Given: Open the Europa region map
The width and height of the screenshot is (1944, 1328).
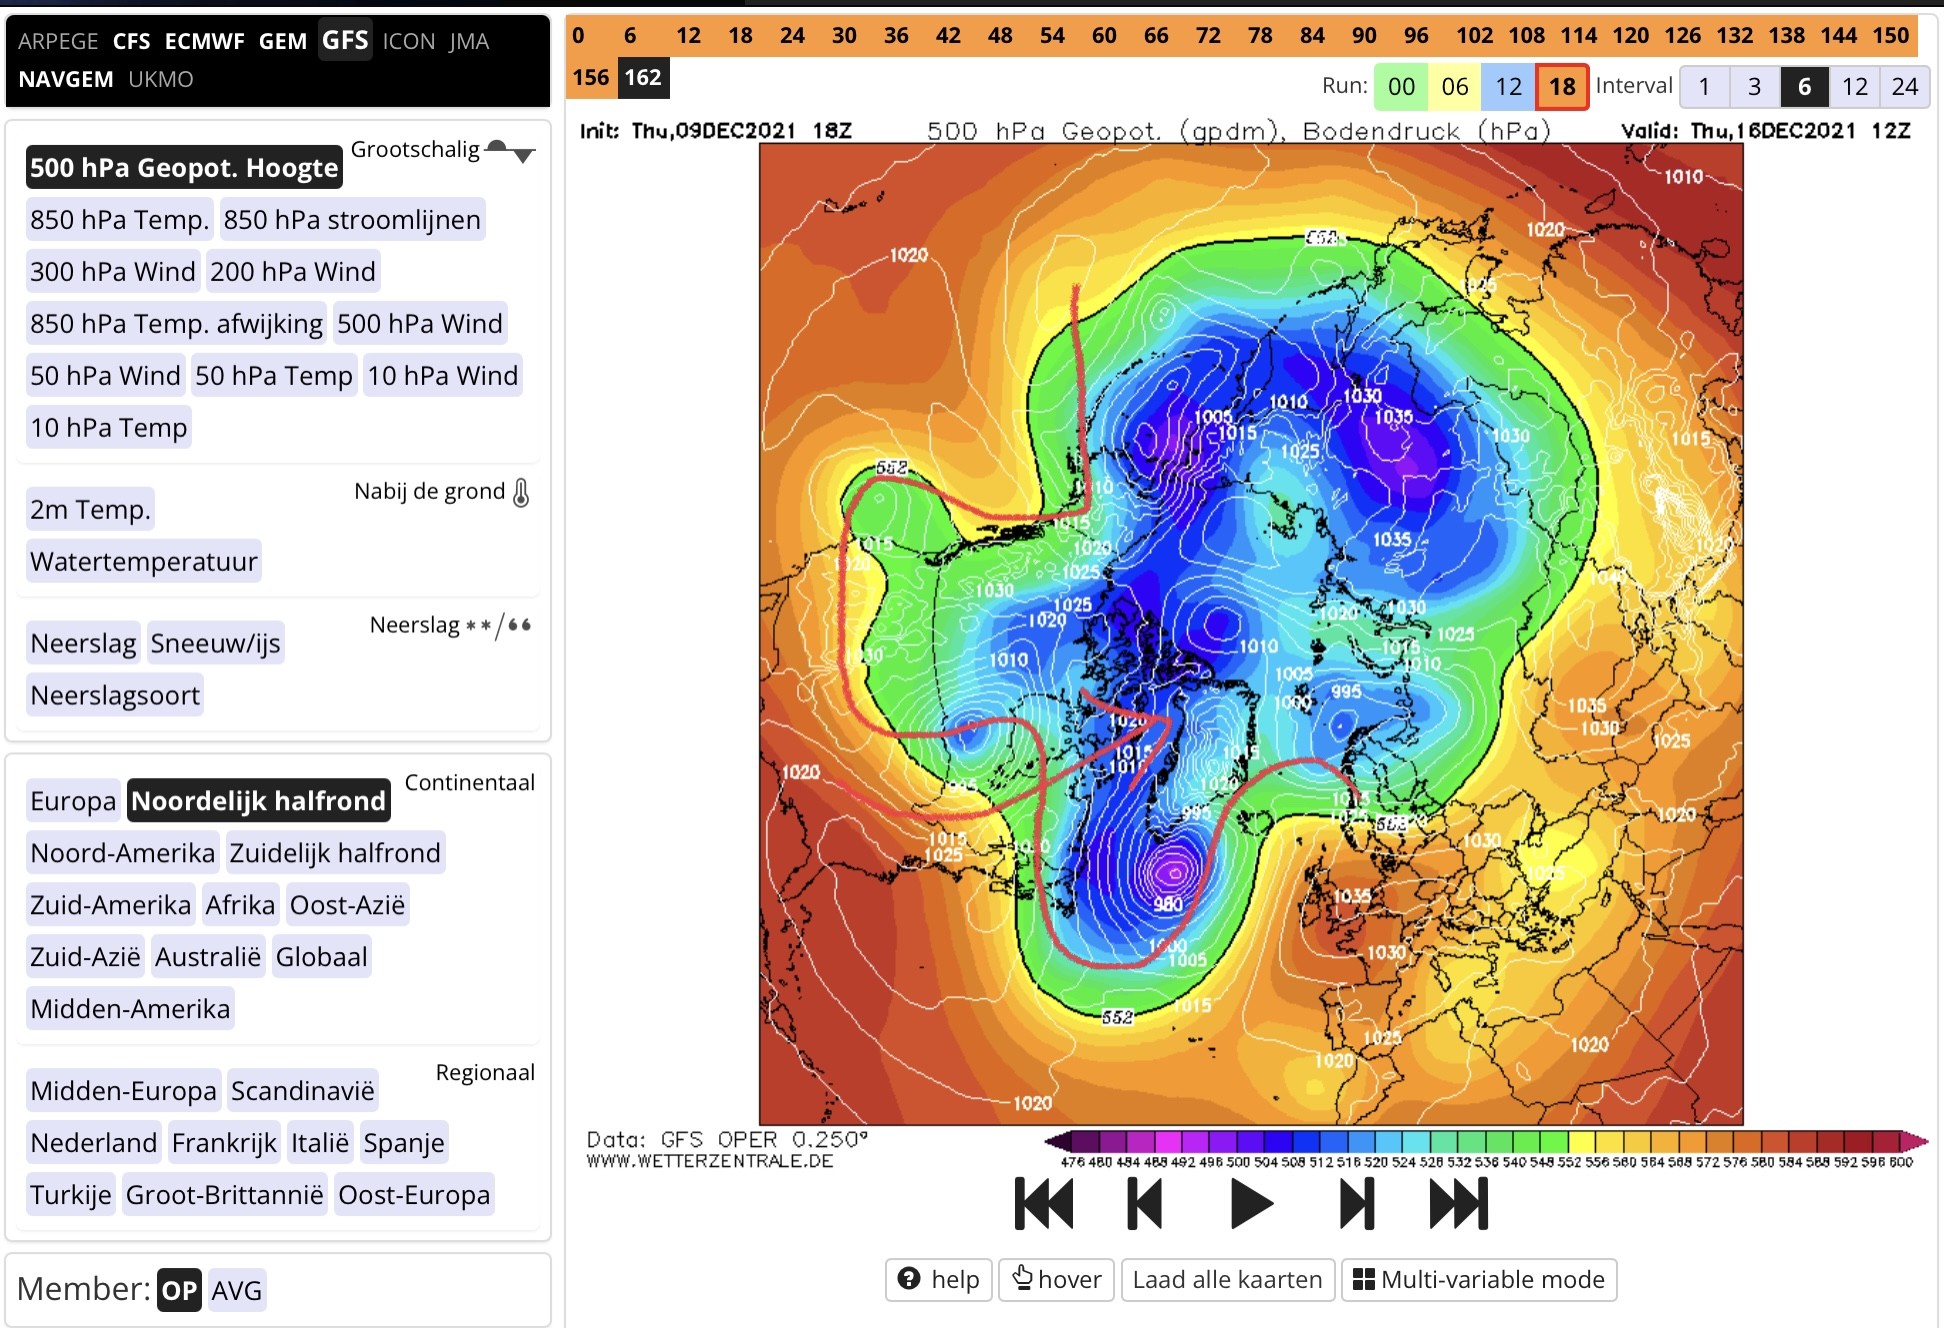Looking at the screenshot, I should (x=73, y=801).
